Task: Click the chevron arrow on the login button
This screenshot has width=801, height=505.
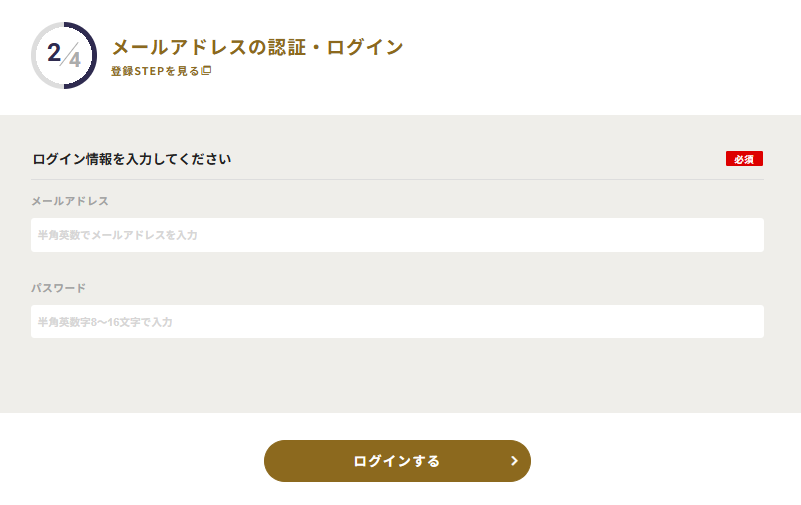Action: click(514, 461)
